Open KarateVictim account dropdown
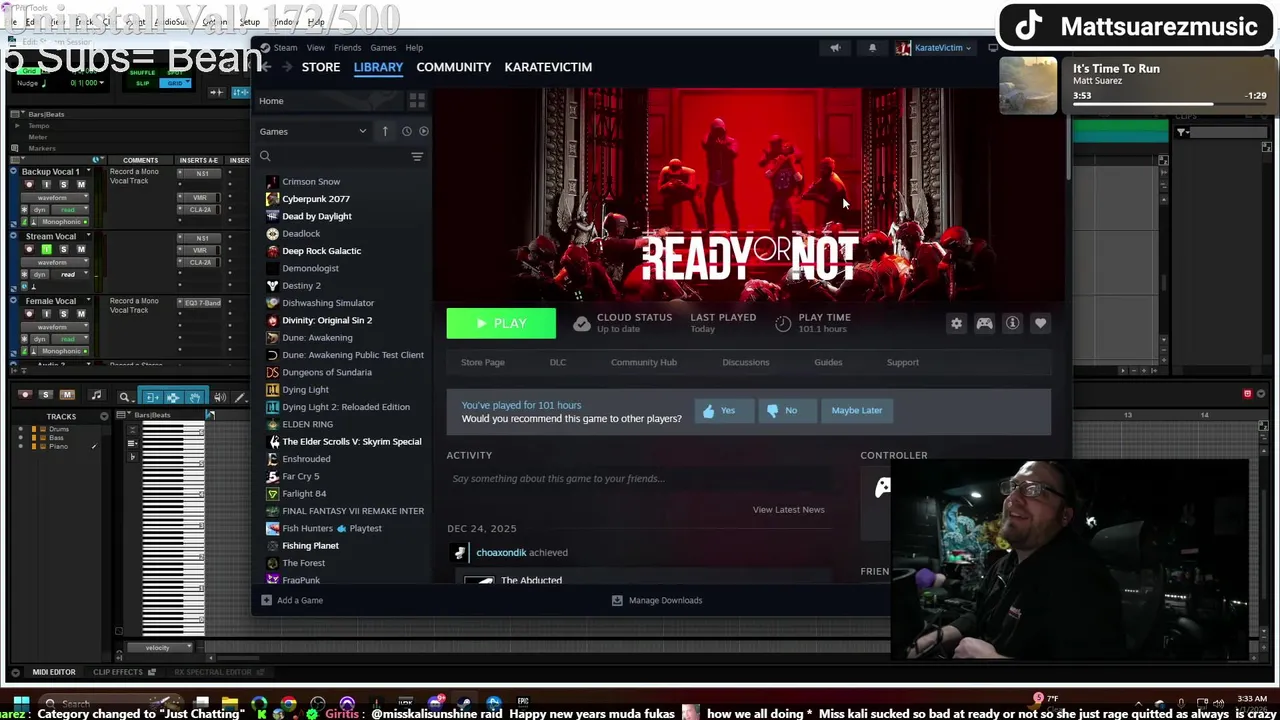Viewport: 1280px width, 720px height. (935, 47)
